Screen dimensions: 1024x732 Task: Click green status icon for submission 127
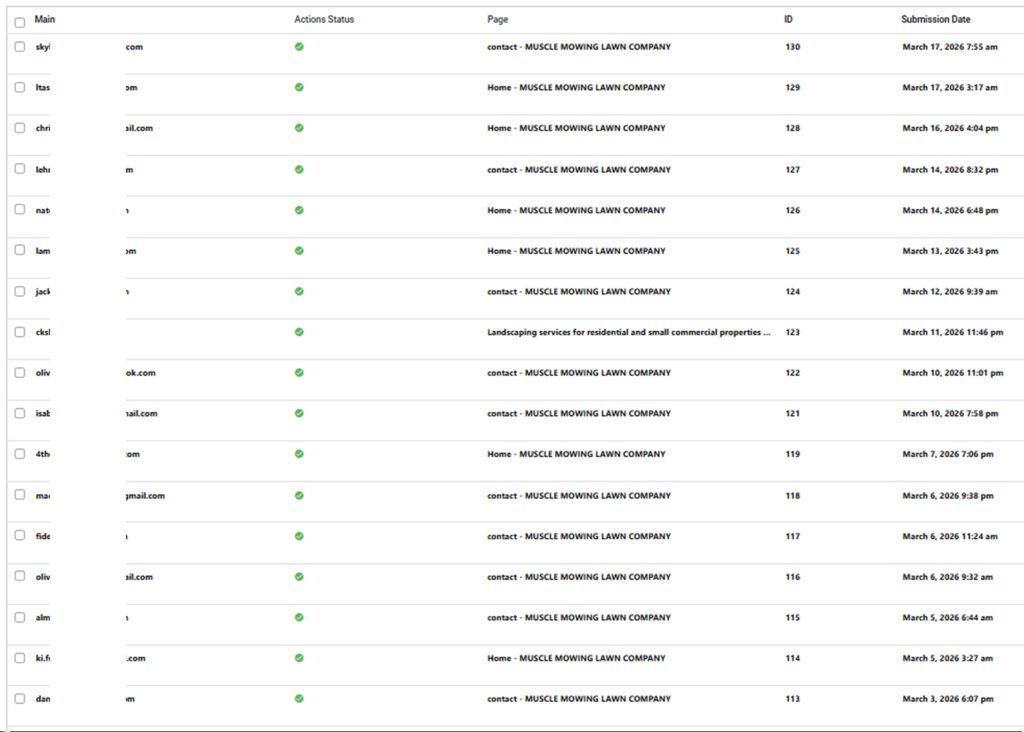[299, 170]
